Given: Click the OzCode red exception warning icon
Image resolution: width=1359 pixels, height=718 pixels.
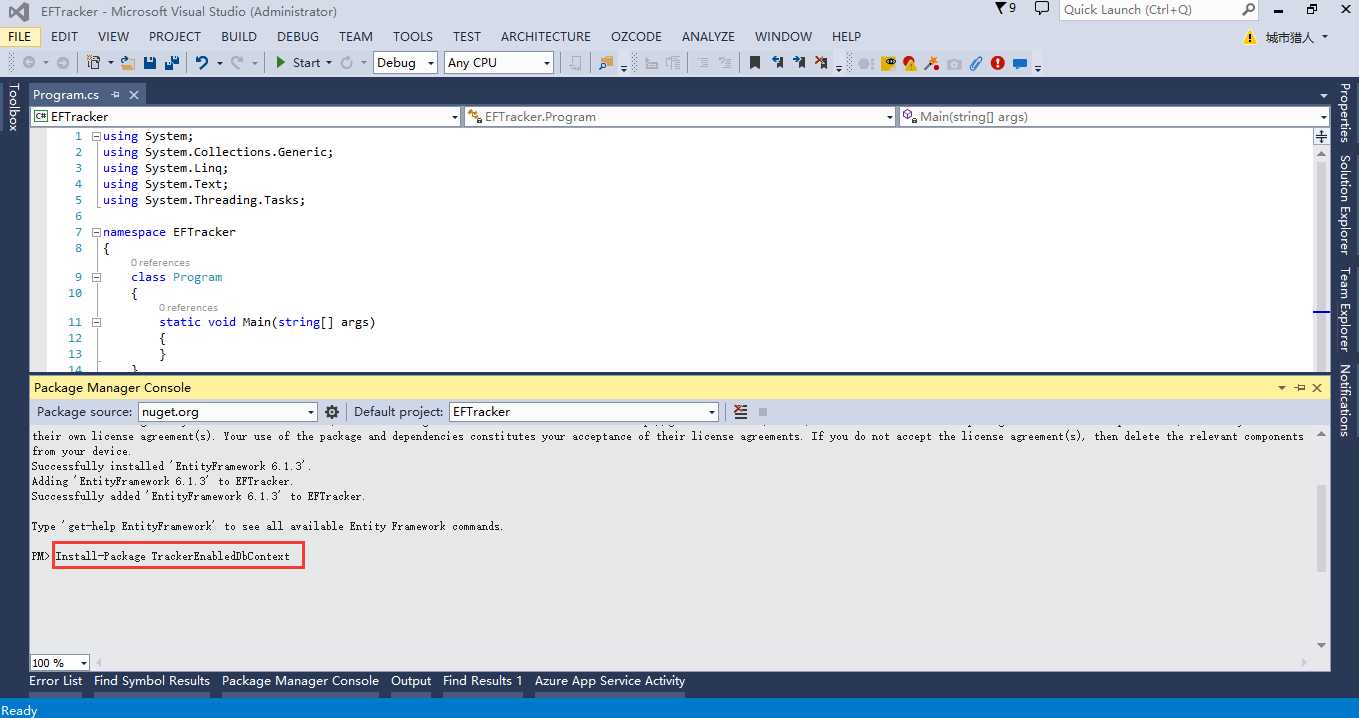Looking at the screenshot, I should pyautogui.click(x=910, y=62).
